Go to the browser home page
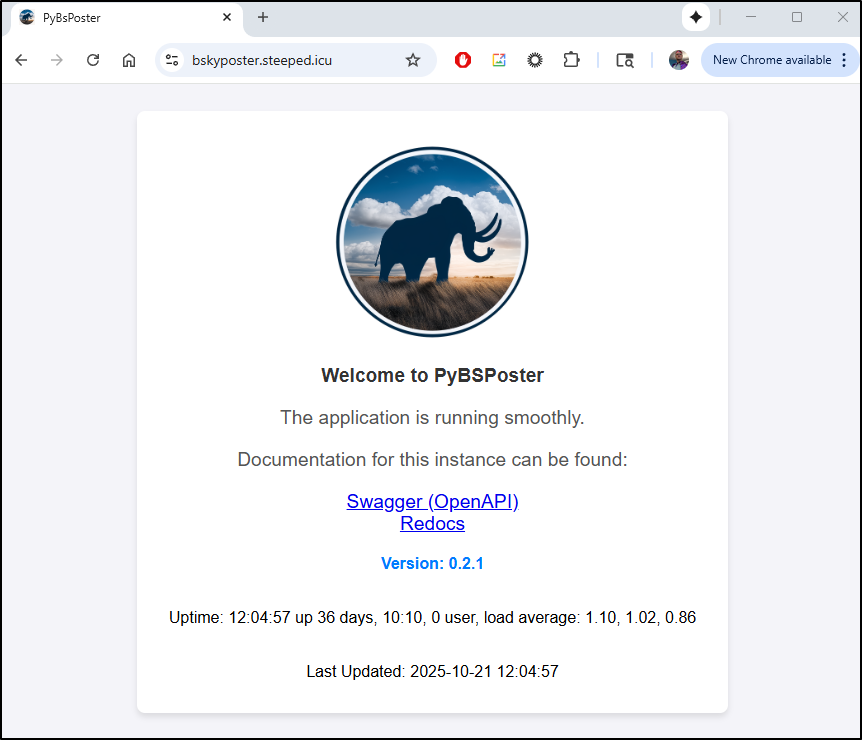Screen dimensions: 862x740 tap(129, 60)
